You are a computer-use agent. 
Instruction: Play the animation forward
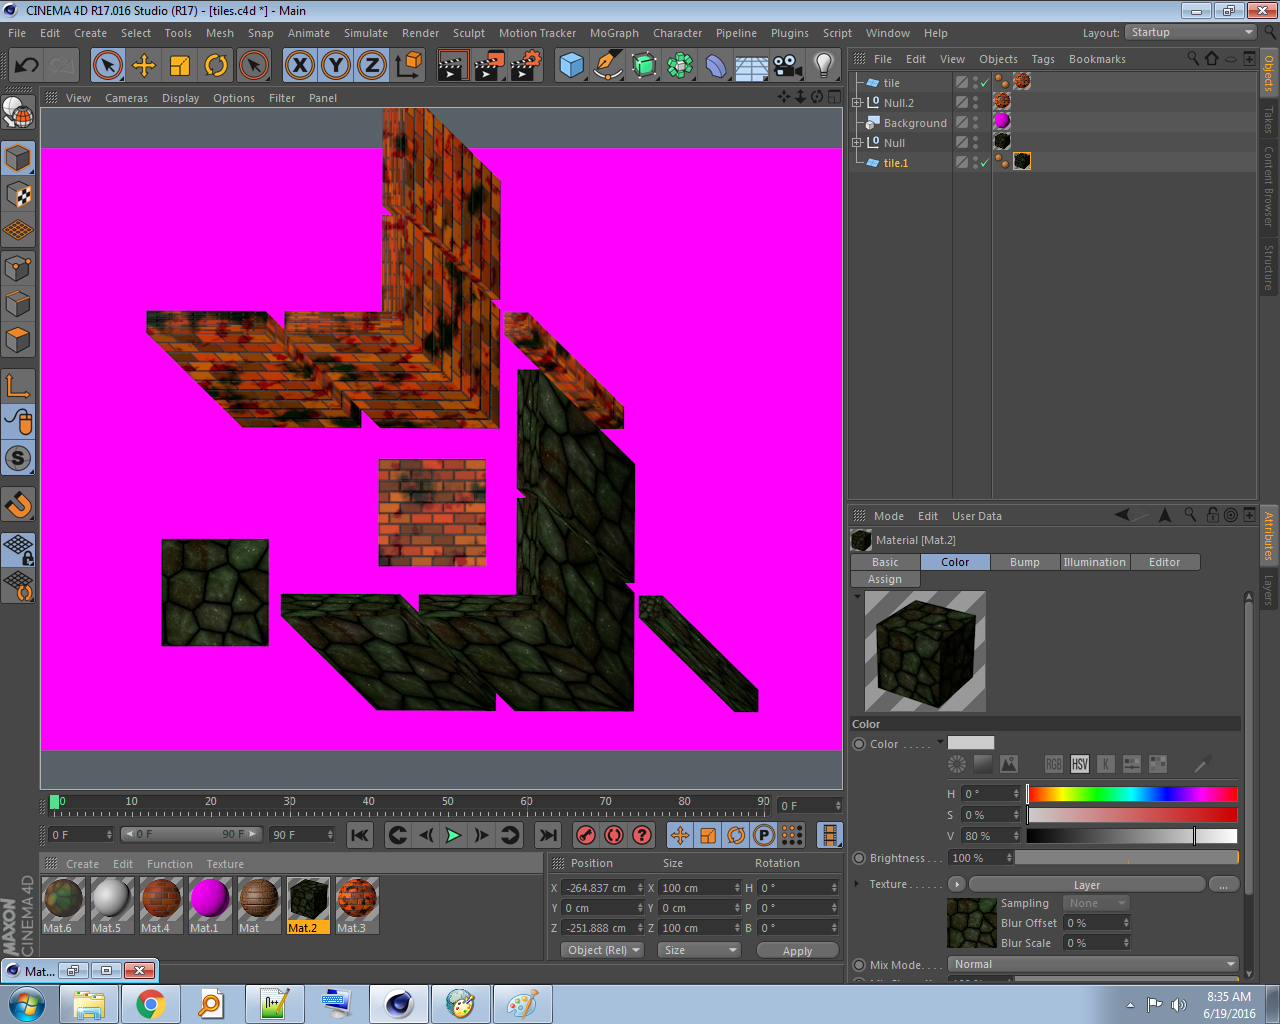[x=453, y=835]
